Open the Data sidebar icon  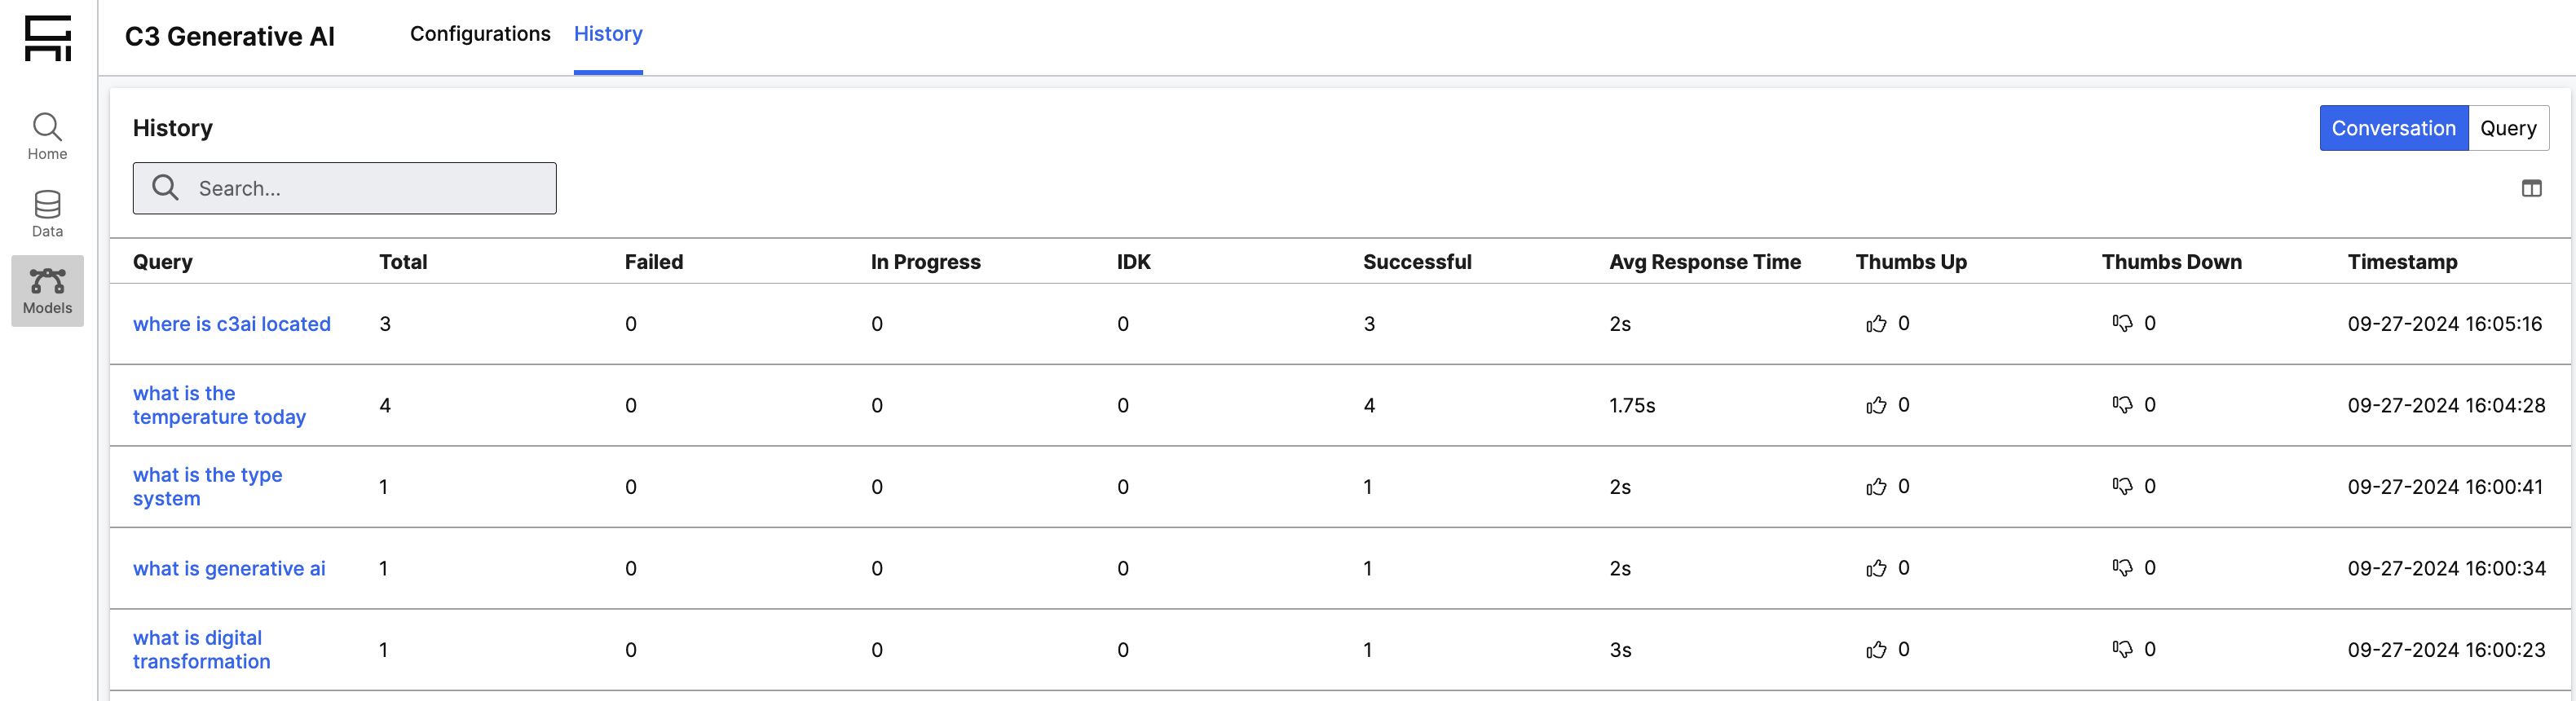pyautogui.click(x=47, y=213)
